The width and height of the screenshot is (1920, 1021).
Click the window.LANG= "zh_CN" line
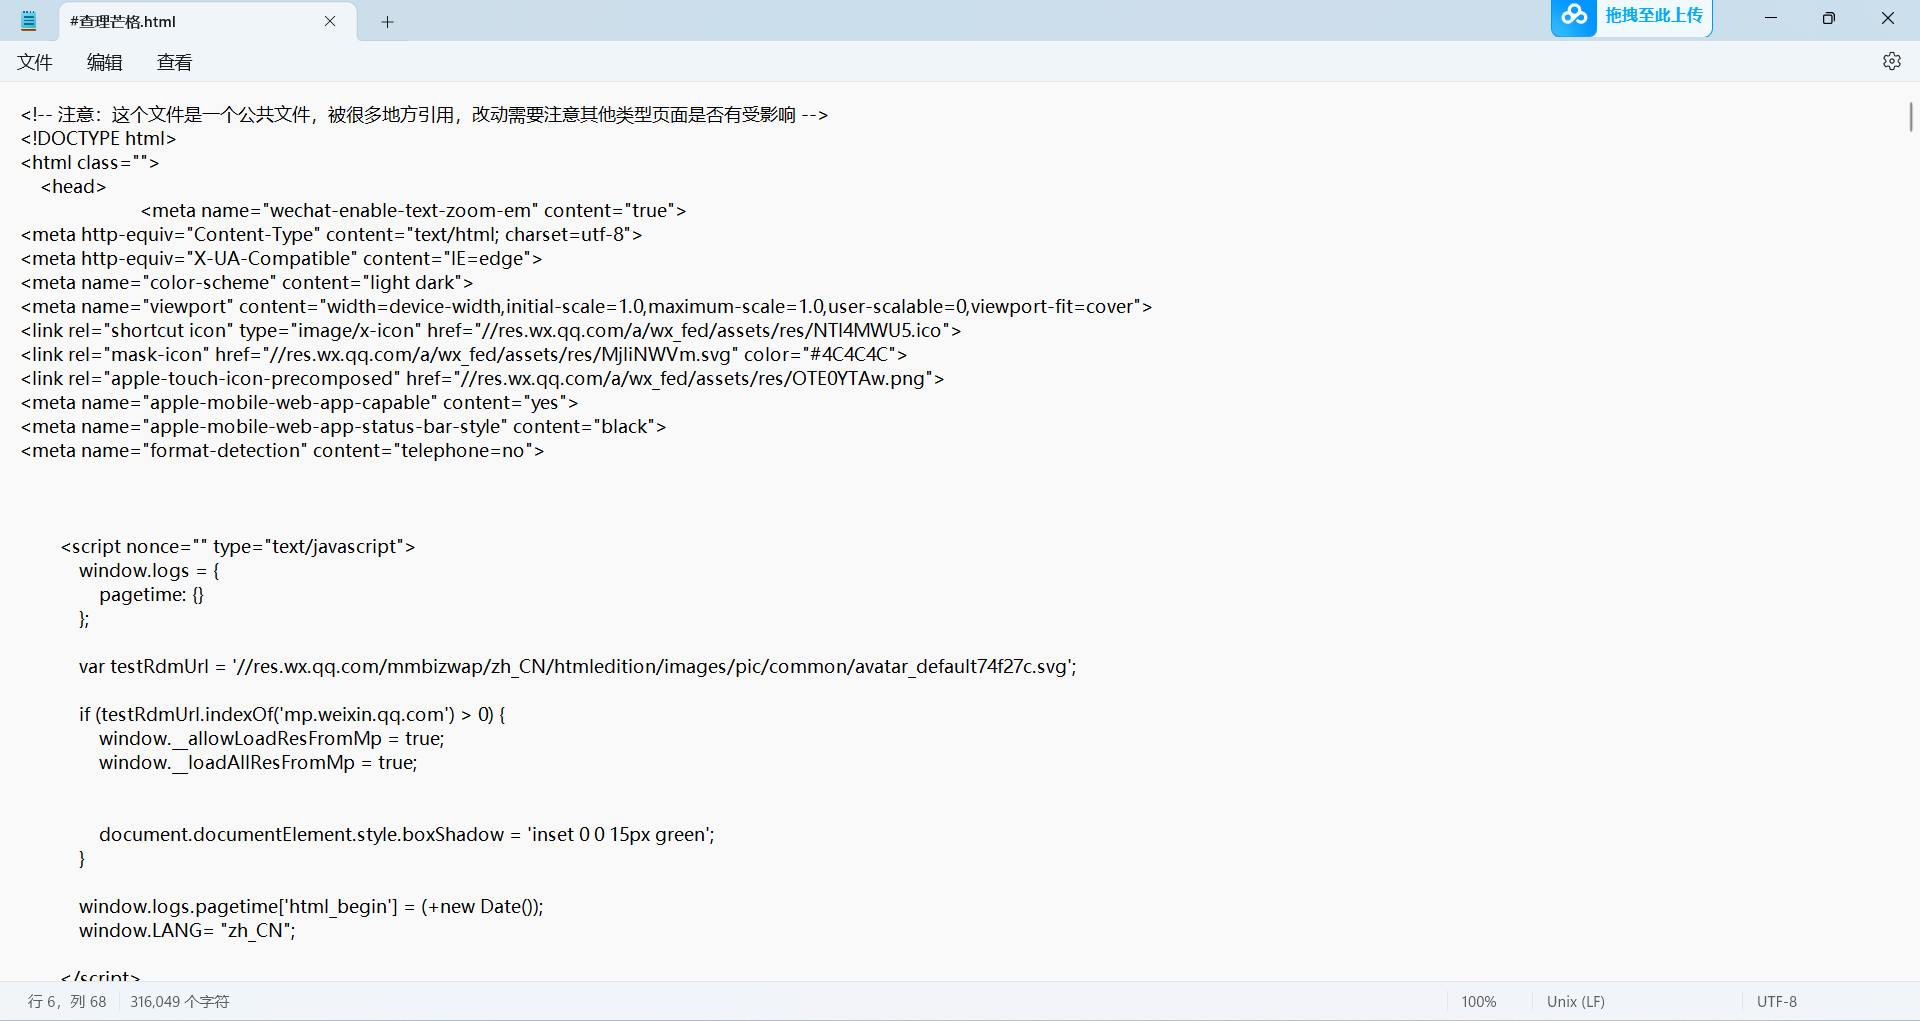click(187, 930)
